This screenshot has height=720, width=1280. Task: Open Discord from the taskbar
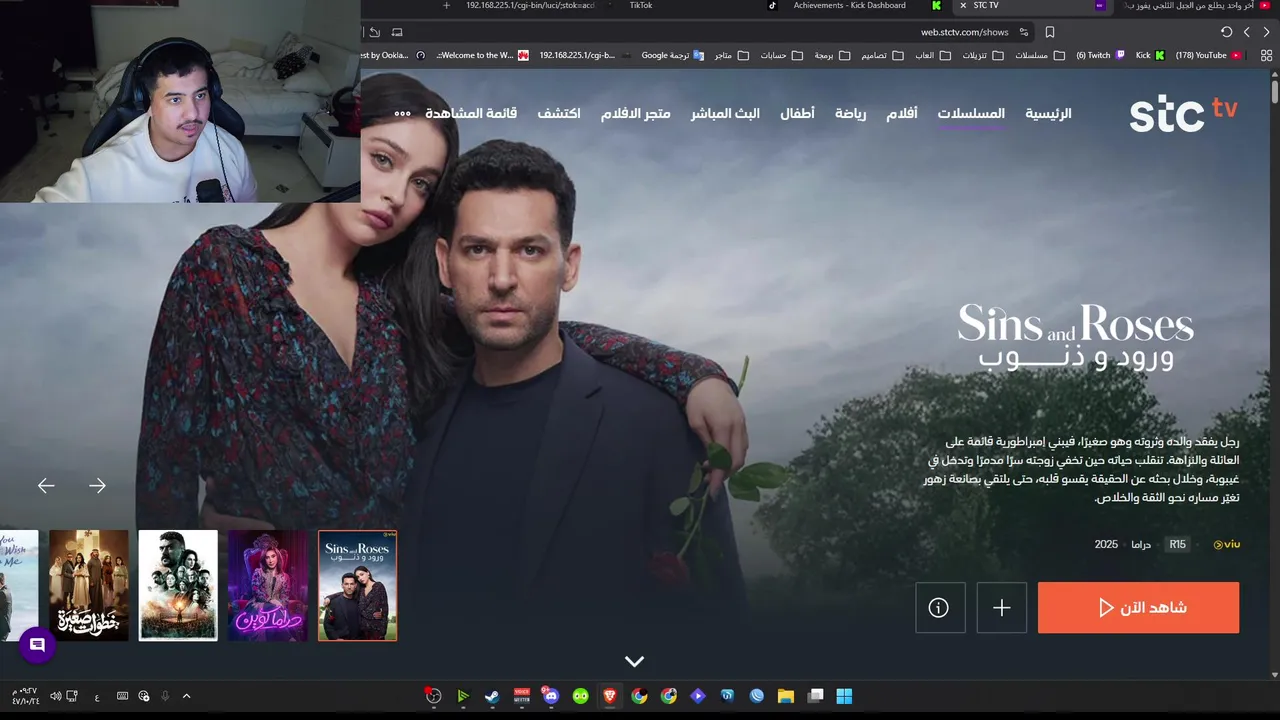click(x=551, y=696)
